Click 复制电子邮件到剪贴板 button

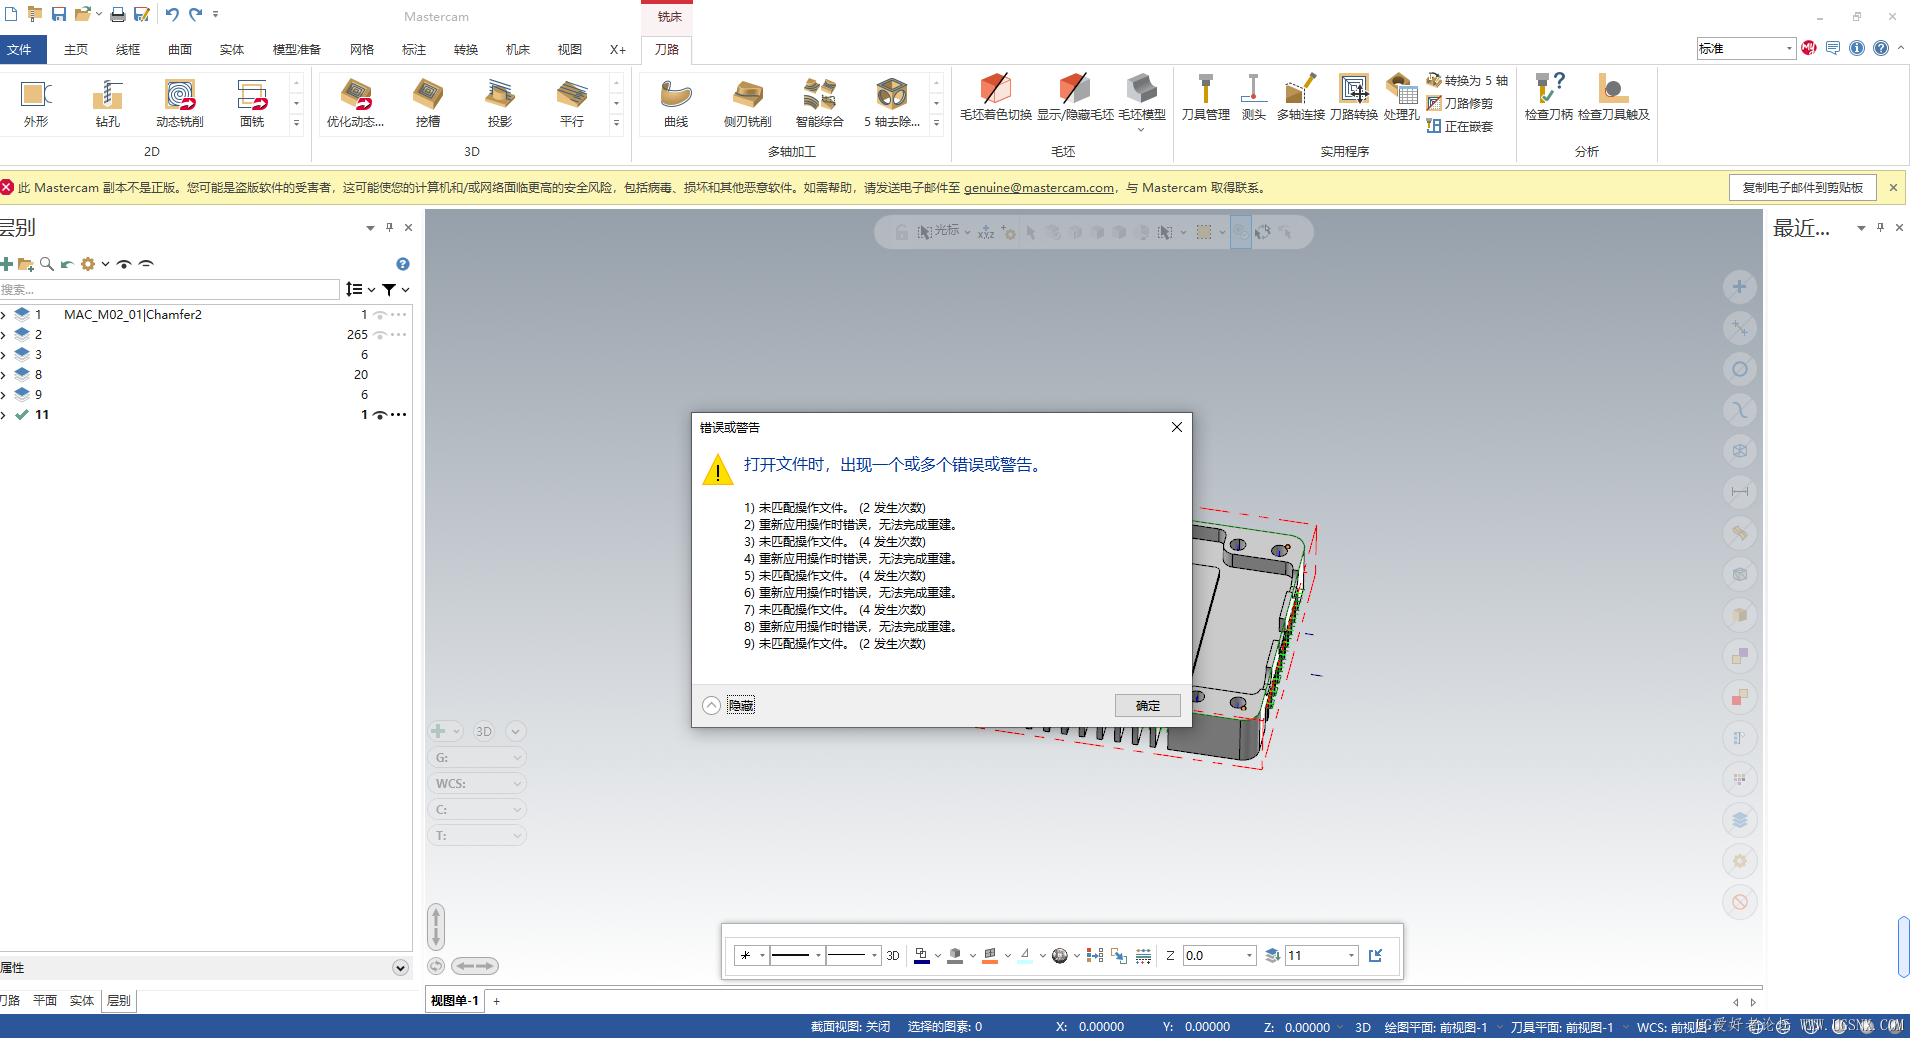(x=1803, y=187)
